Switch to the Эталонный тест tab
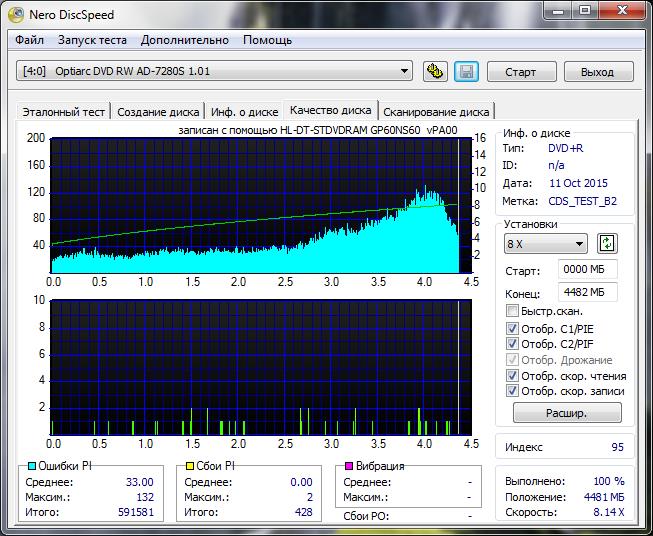Viewport: 653px width, 536px height. pos(64,112)
